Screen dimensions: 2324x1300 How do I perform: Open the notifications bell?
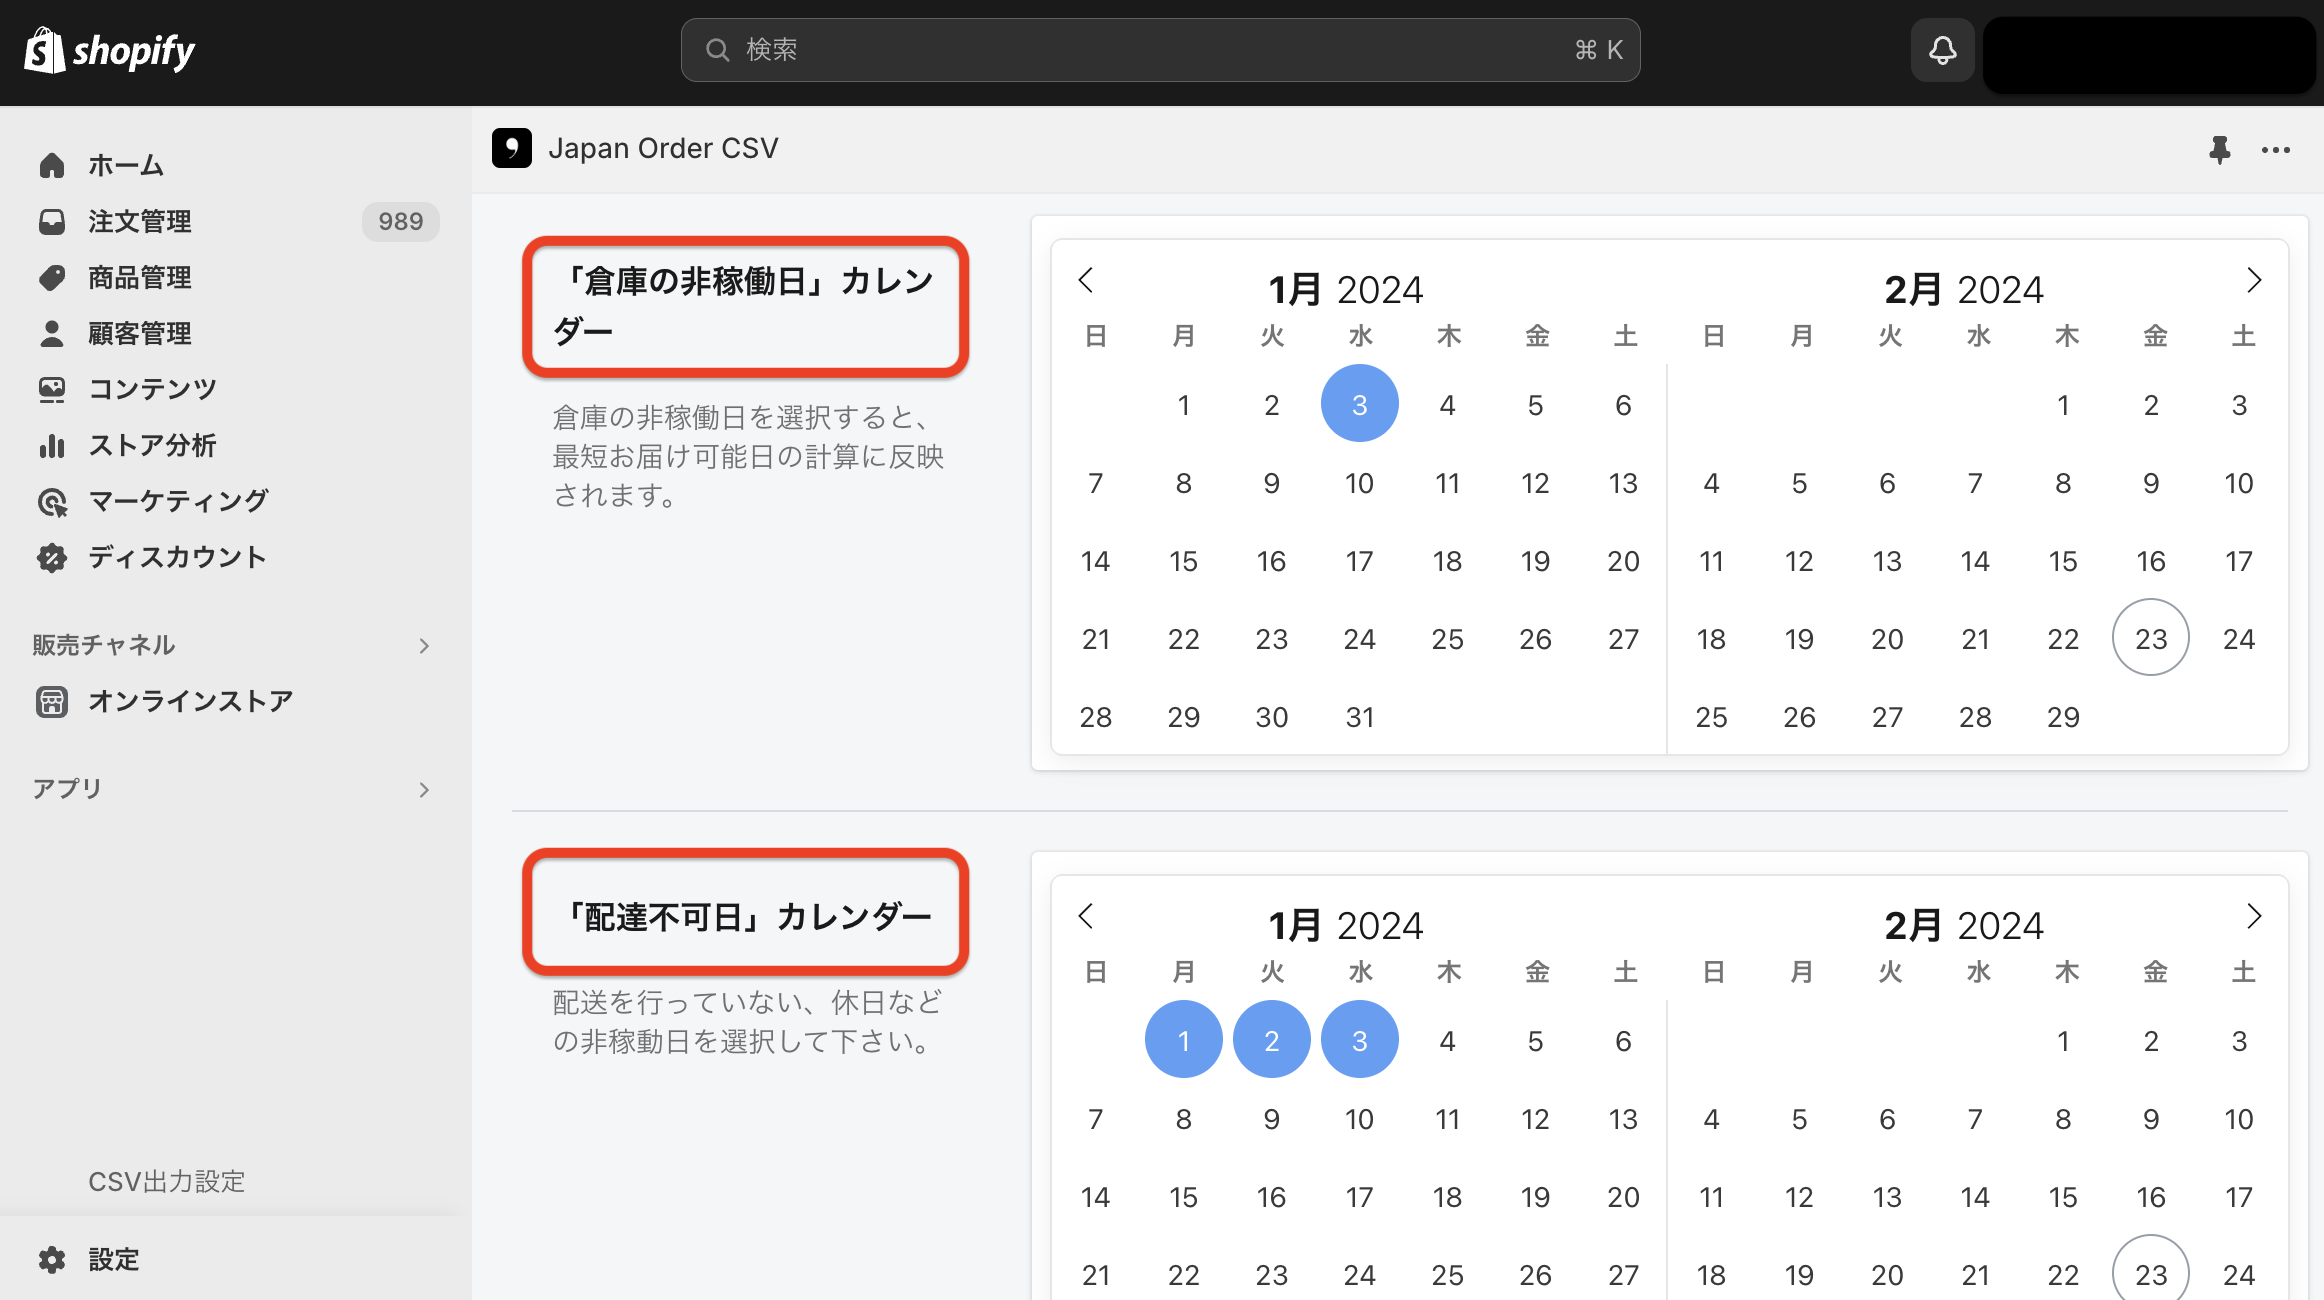[1942, 50]
